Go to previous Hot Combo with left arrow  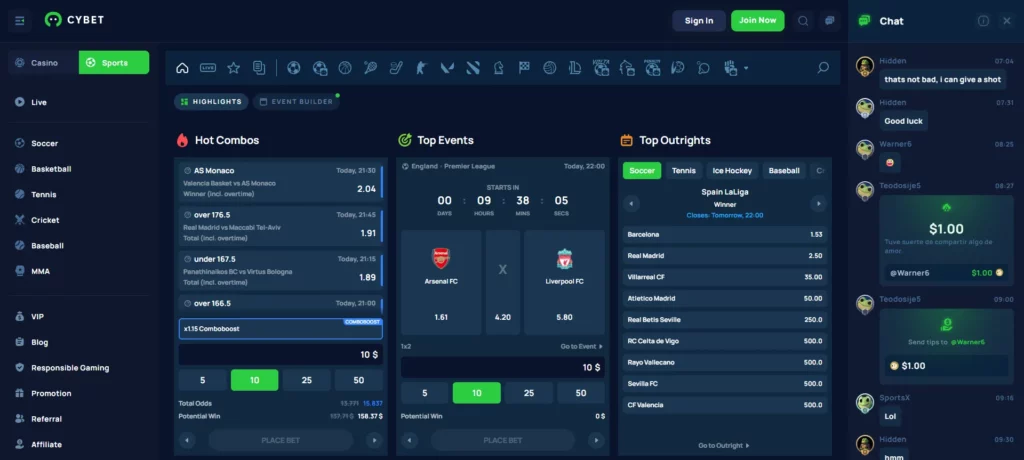pyautogui.click(x=187, y=440)
